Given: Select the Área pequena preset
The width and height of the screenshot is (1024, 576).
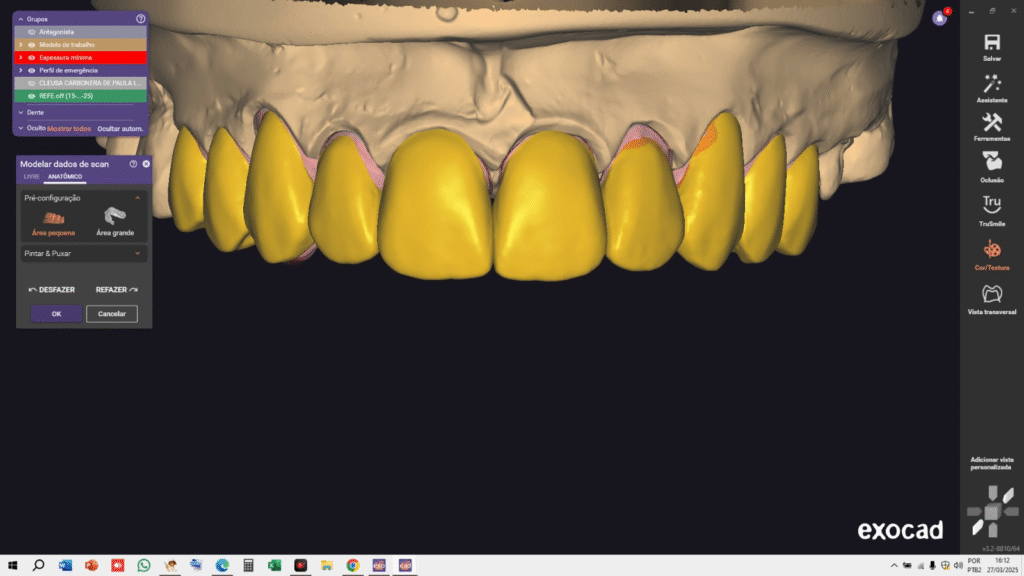Looking at the screenshot, I should pyautogui.click(x=54, y=219).
